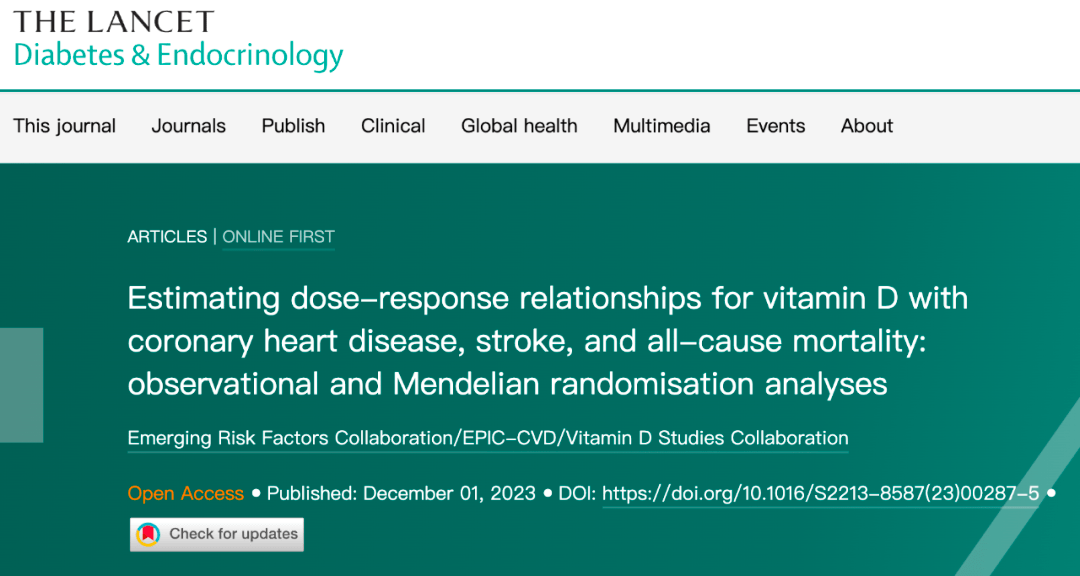Open the doi.org article DOI link

[821, 493]
